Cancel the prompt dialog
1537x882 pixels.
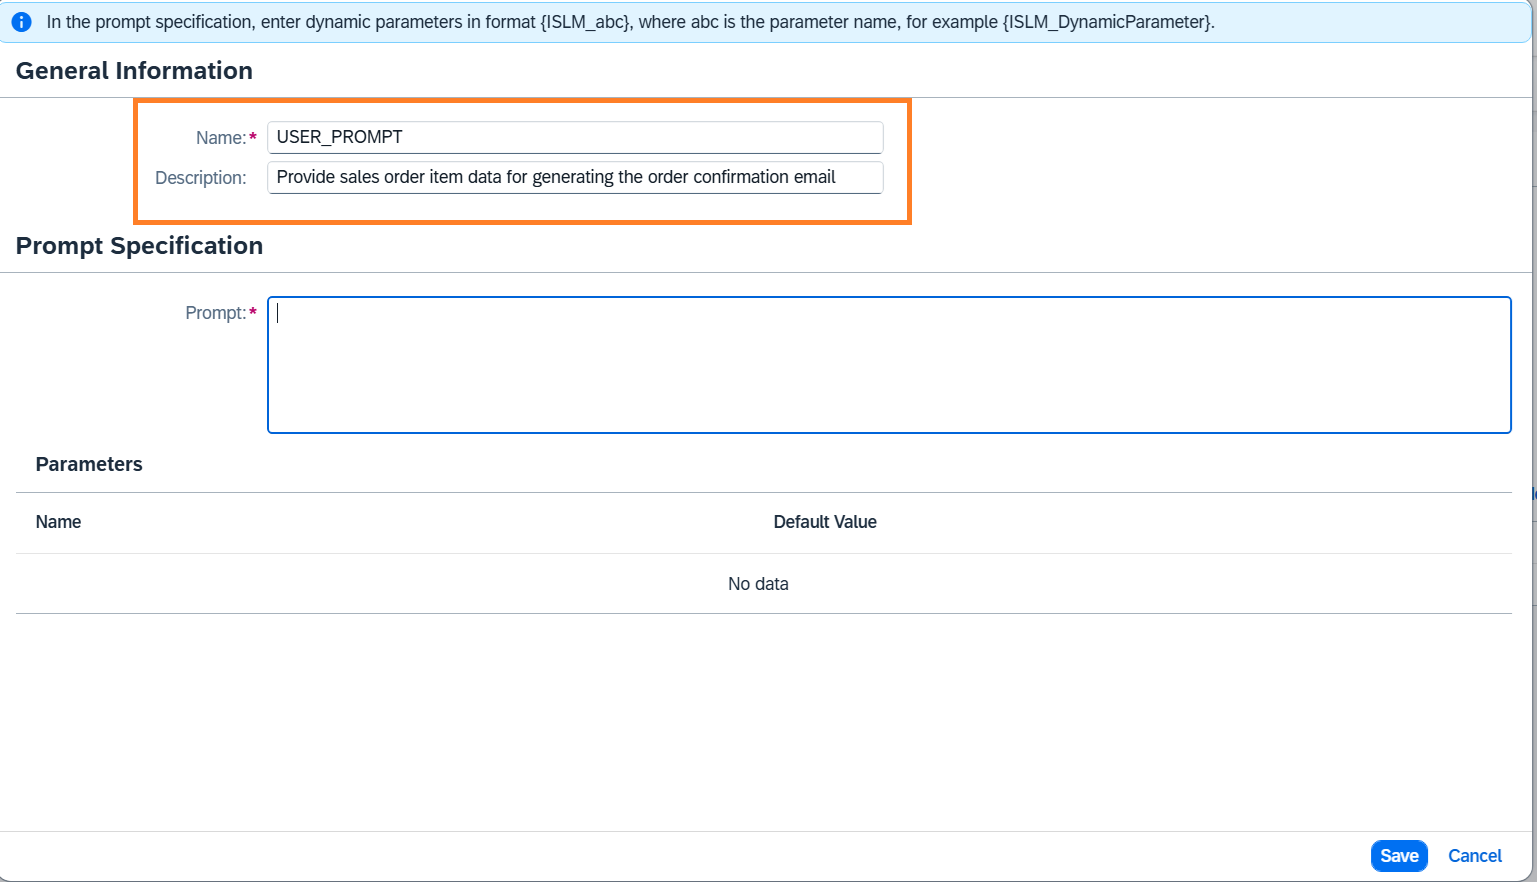click(x=1474, y=856)
